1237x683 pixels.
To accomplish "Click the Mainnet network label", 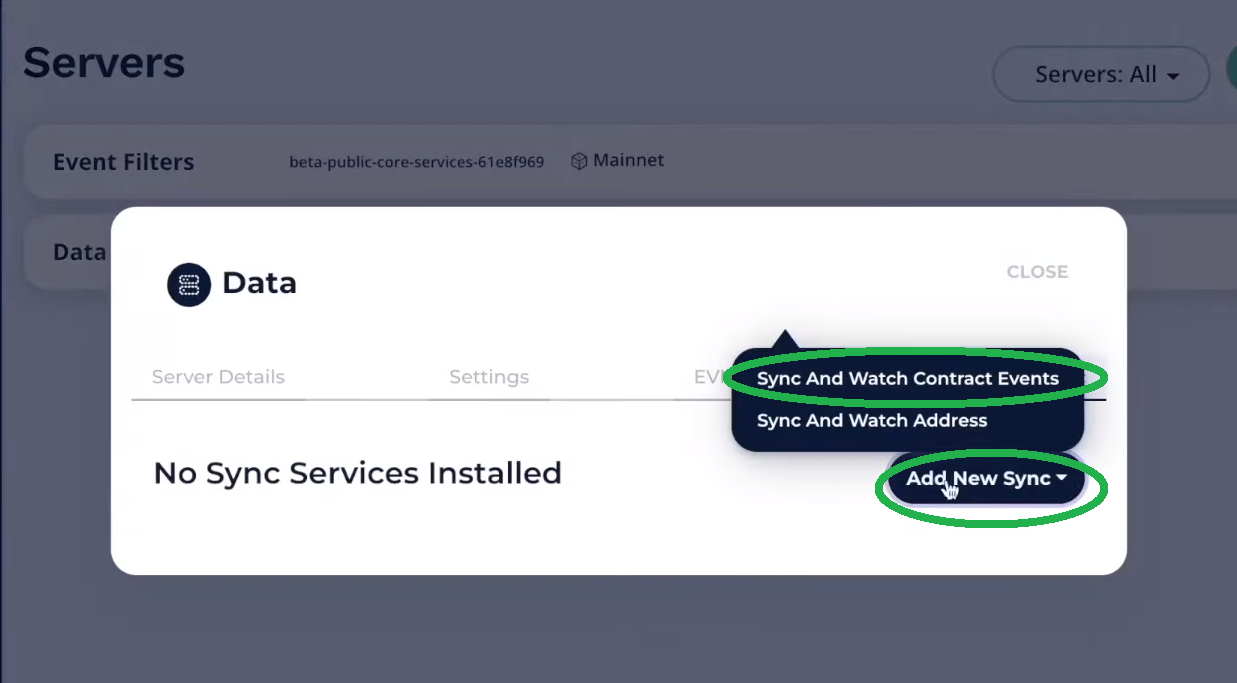I will [628, 160].
